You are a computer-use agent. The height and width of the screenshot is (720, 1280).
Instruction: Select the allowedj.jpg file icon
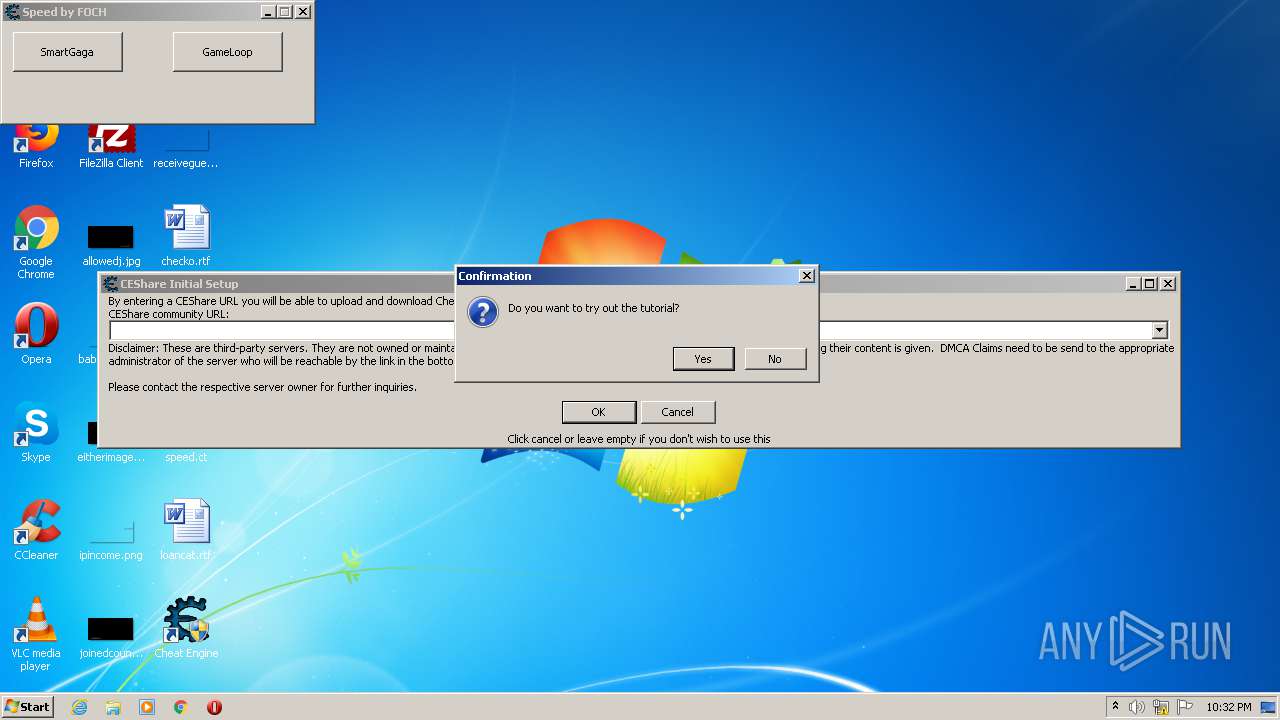click(x=111, y=244)
